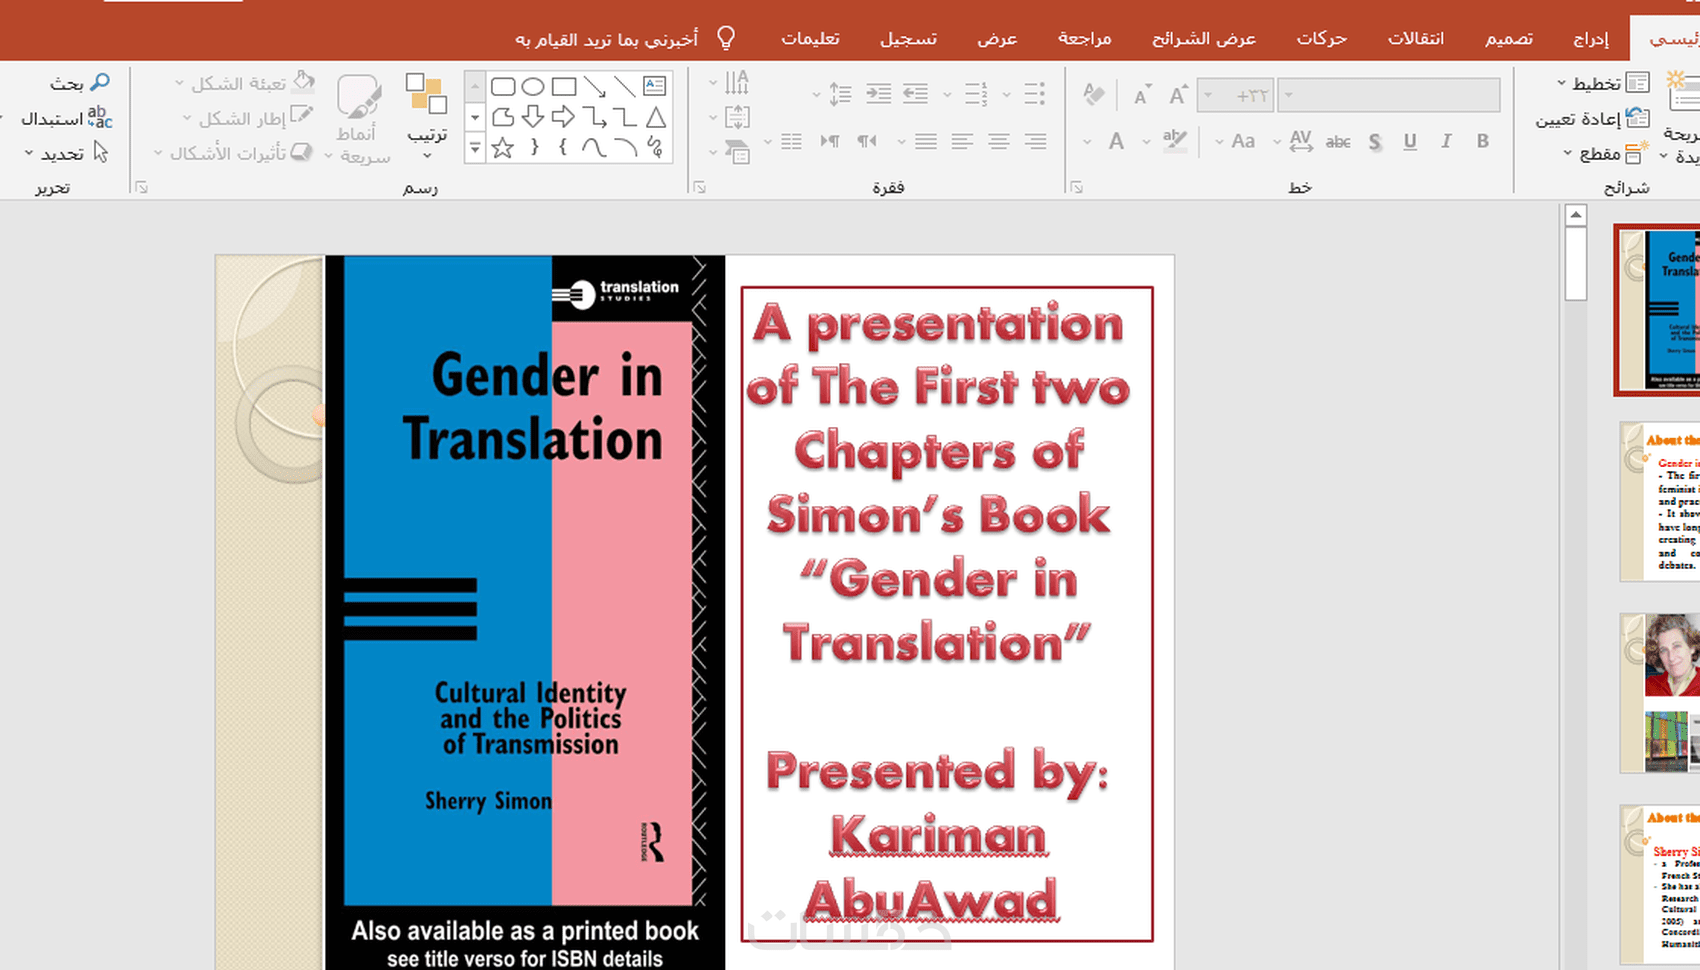Choose the triangle shape
The height and width of the screenshot is (970, 1700).
point(656,117)
